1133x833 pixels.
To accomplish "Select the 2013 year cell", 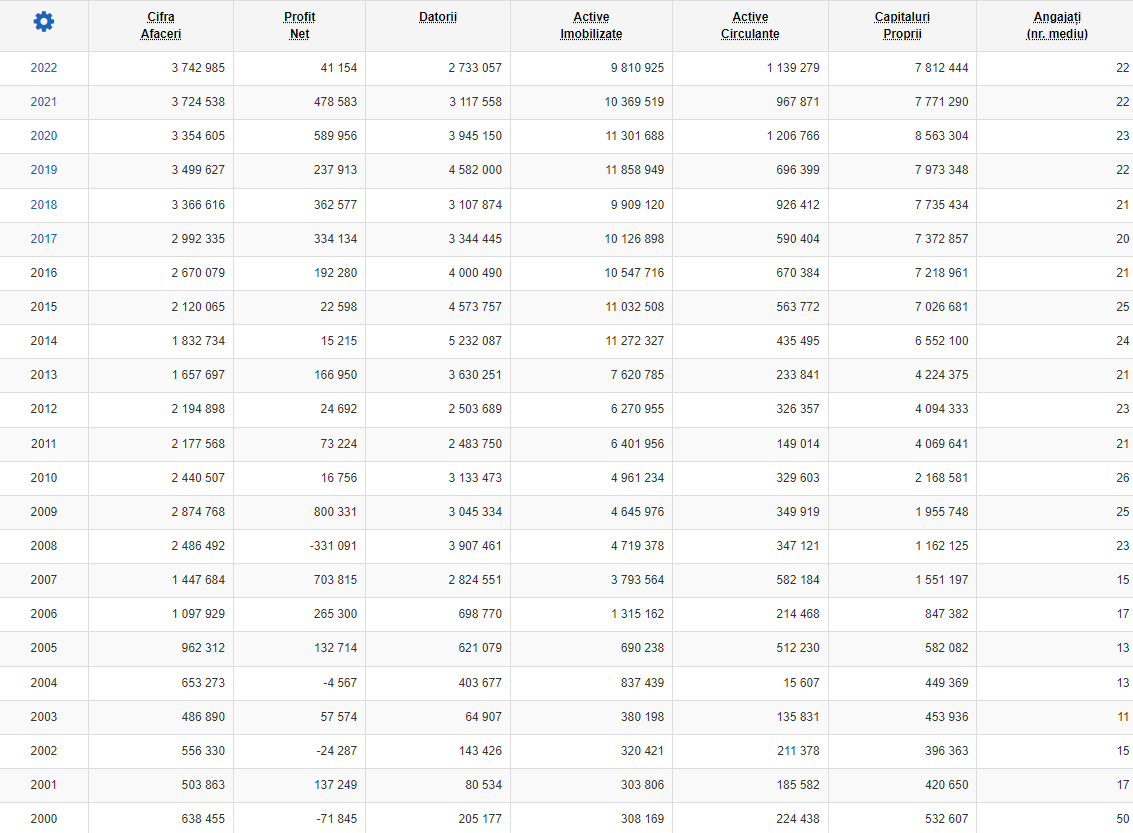I will pos(43,374).
